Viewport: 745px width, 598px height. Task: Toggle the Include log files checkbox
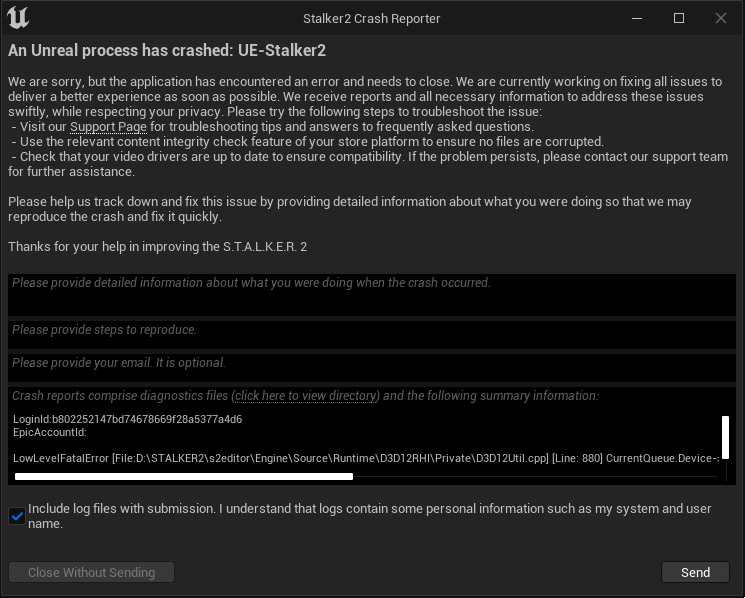pyautogui.click(x=17, y=516)
